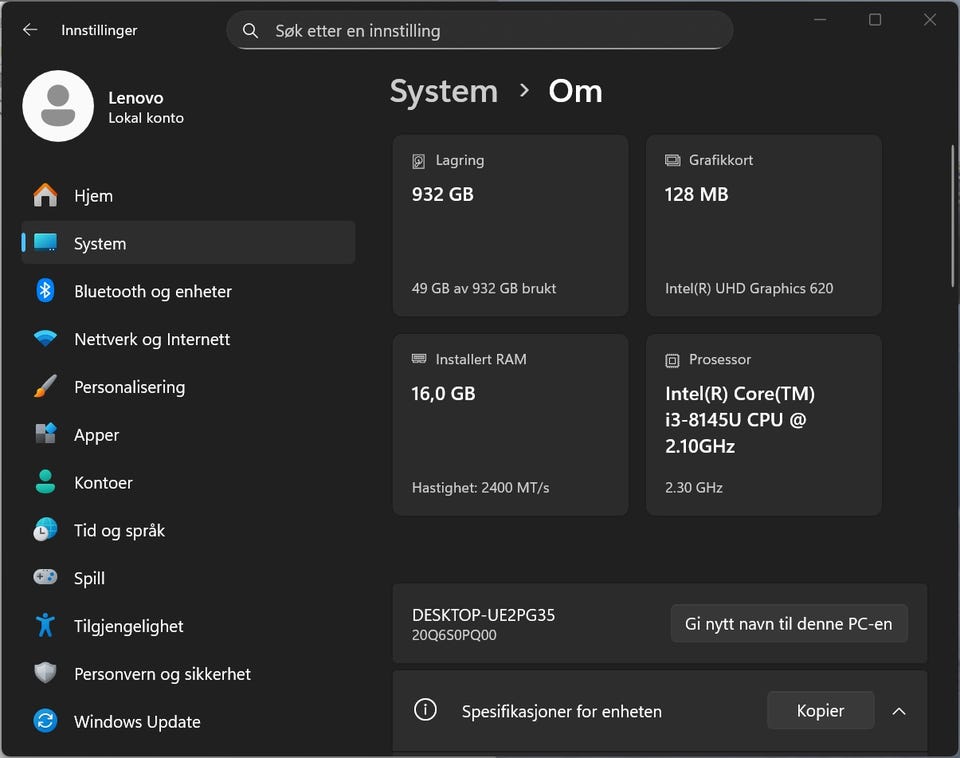Select Tid og språk in sidebar
Screen dimensions: 960x758
(119, 531)
